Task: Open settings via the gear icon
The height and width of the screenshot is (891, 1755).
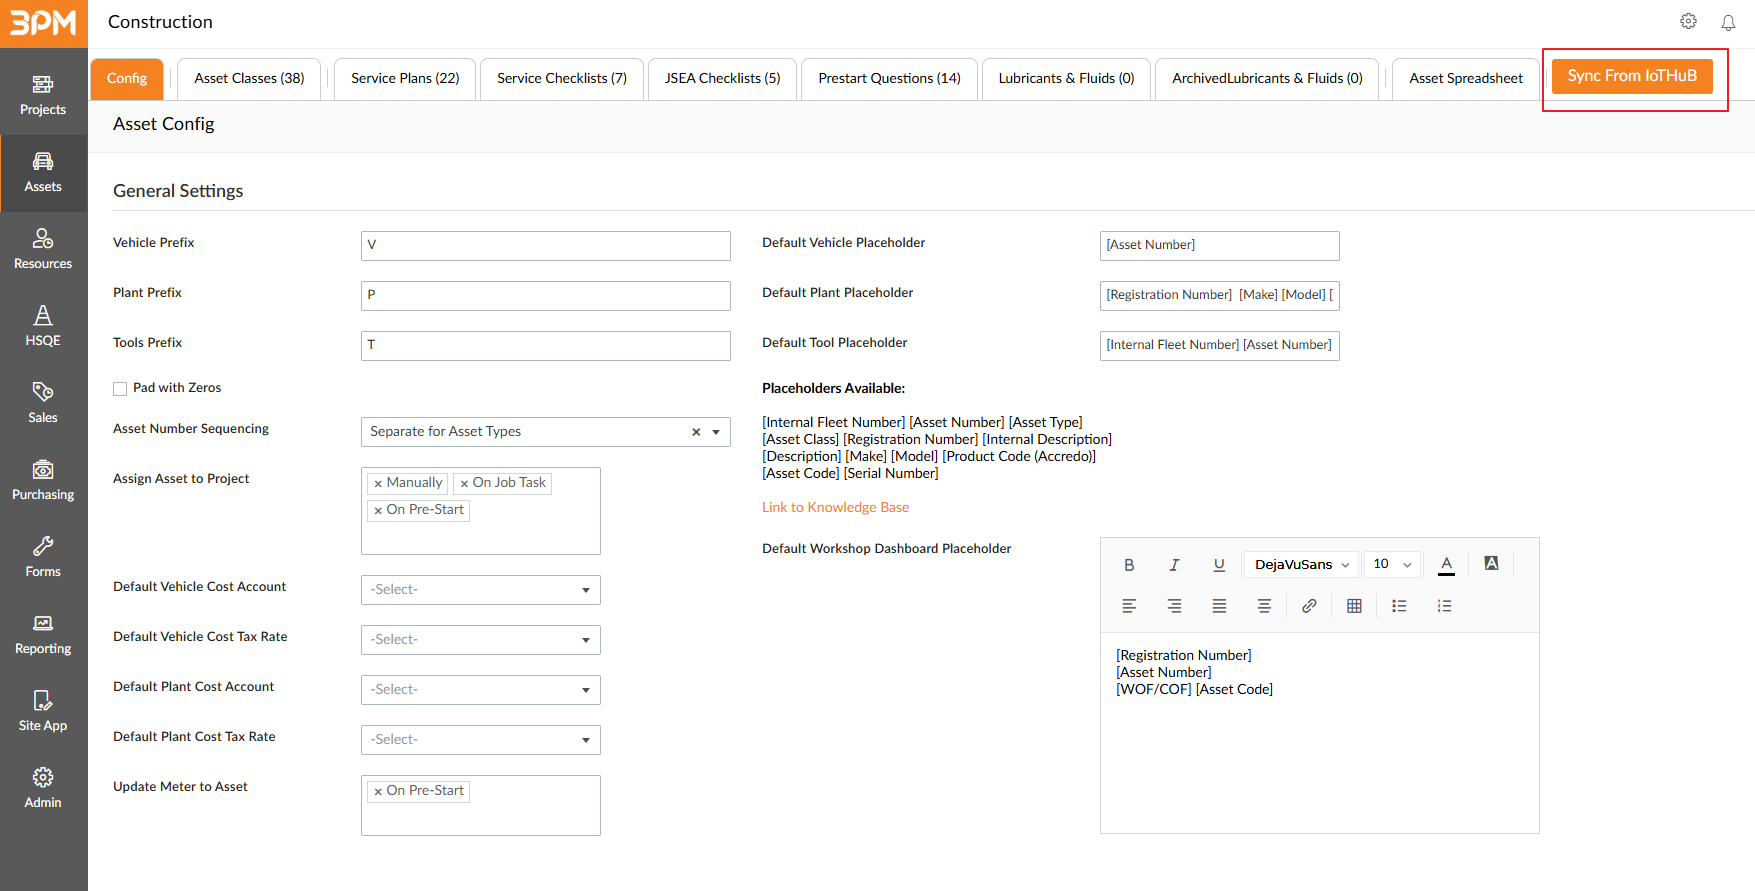Action: (1688, 22)
